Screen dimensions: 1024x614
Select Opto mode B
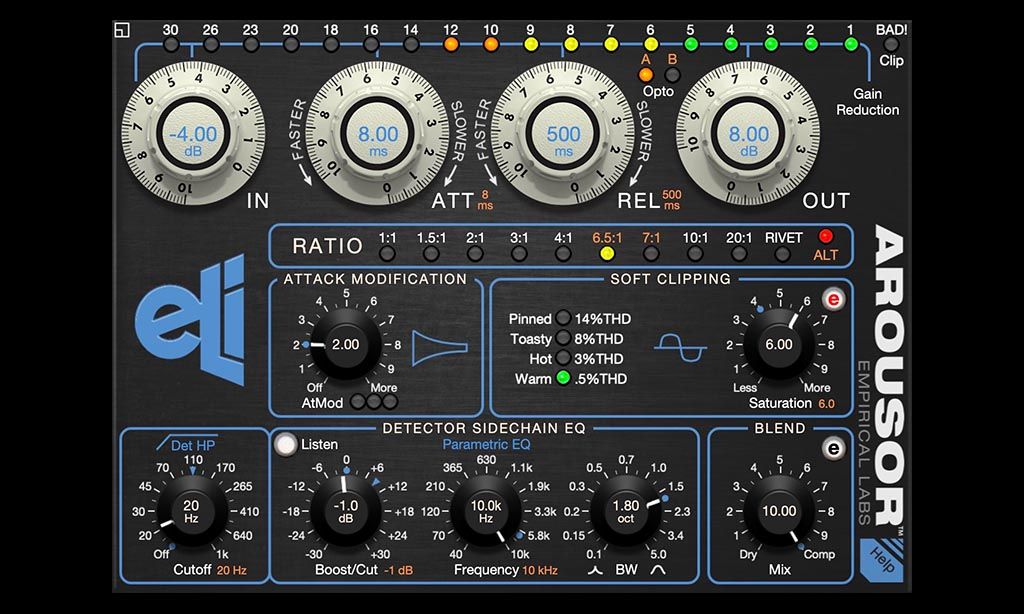click(672, 74)
